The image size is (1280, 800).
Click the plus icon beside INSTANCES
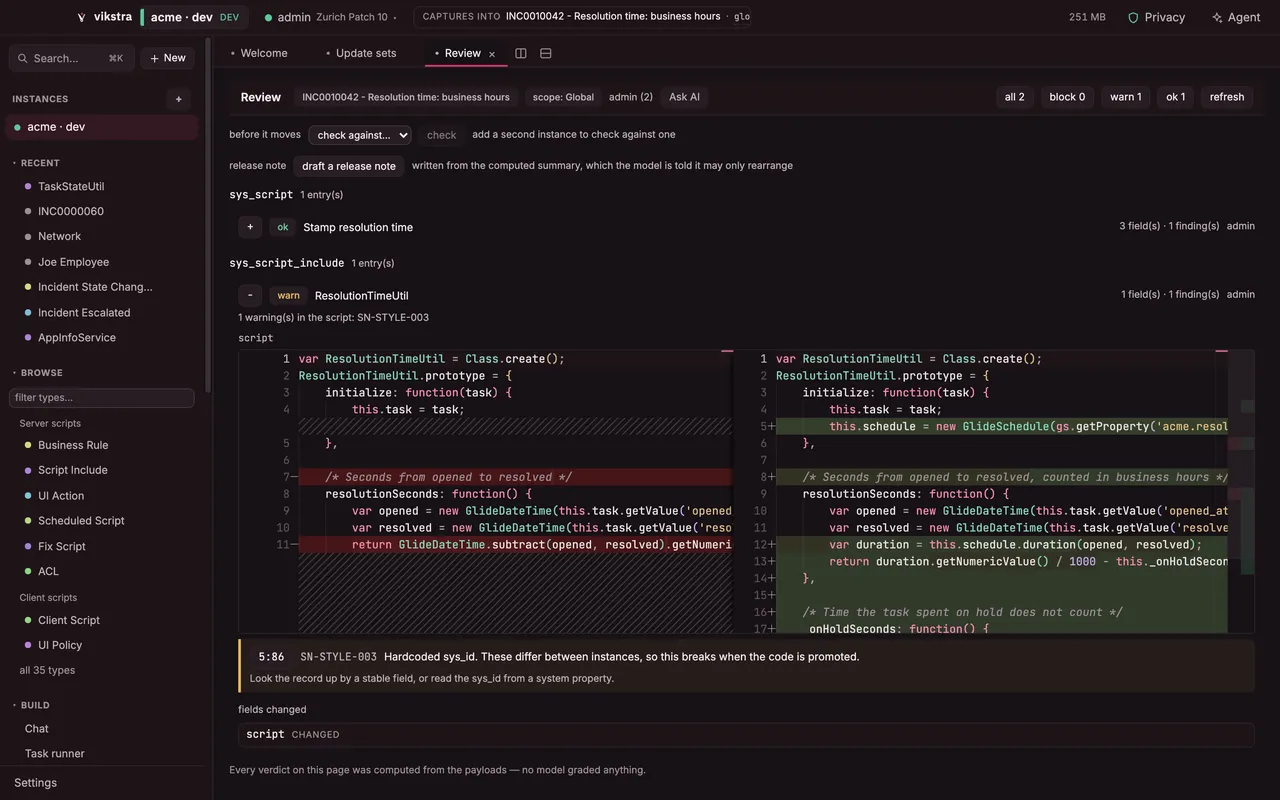179,99
